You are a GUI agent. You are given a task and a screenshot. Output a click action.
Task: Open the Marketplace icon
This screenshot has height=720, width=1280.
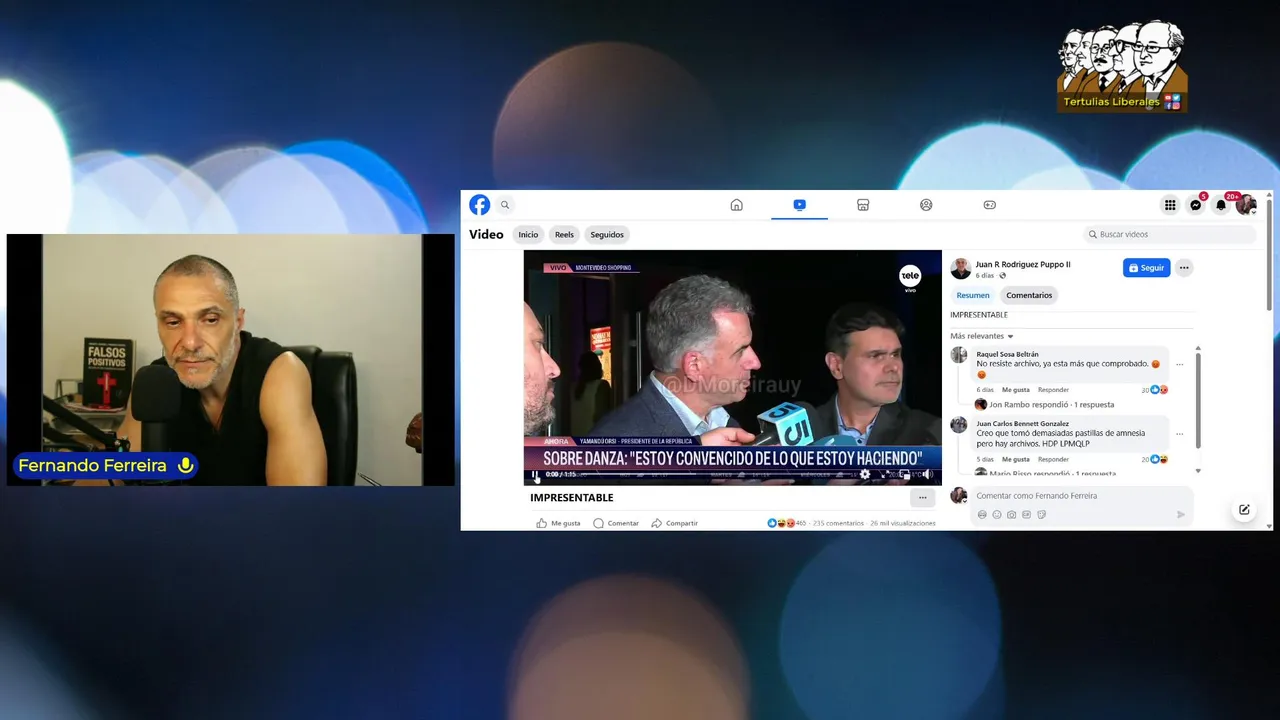863,205
